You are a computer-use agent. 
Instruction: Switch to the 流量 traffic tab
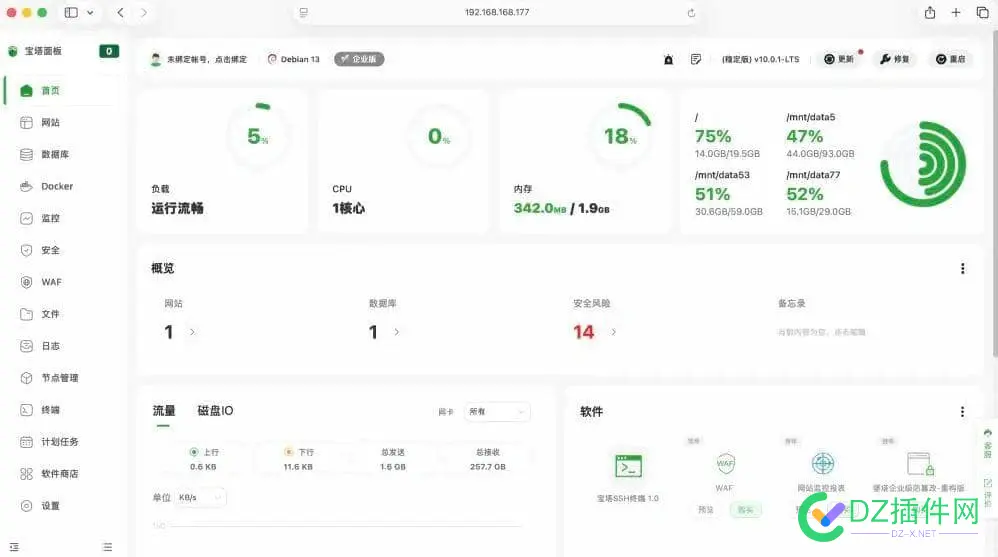click(x=164, y=411)
